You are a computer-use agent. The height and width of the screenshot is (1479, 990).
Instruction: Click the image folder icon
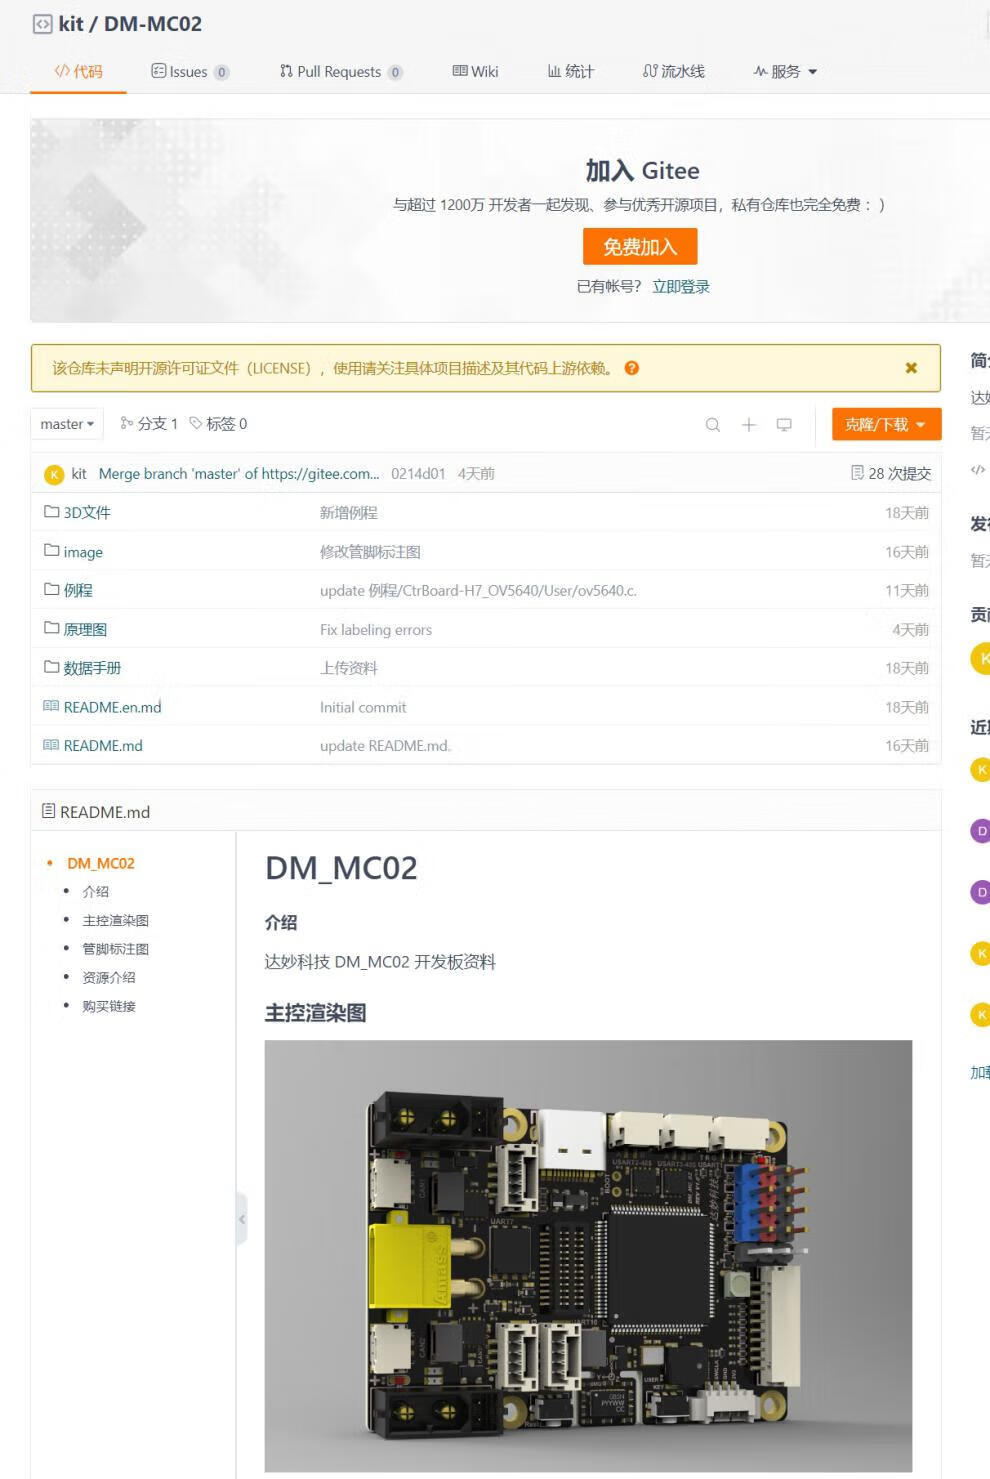tap(52, 551)
